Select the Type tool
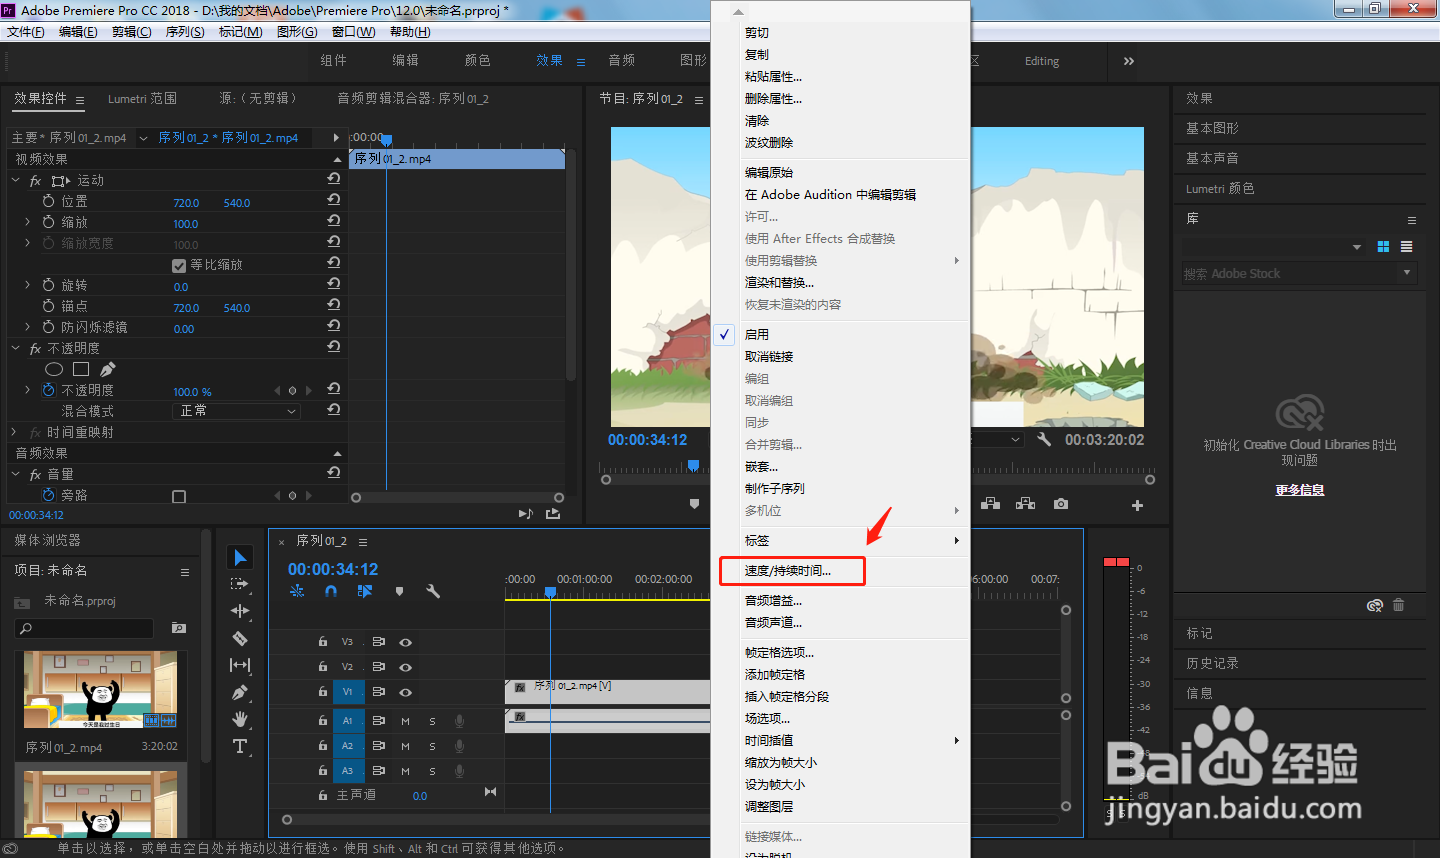This screenshot has width=1440, height=858. pos(240,746)
